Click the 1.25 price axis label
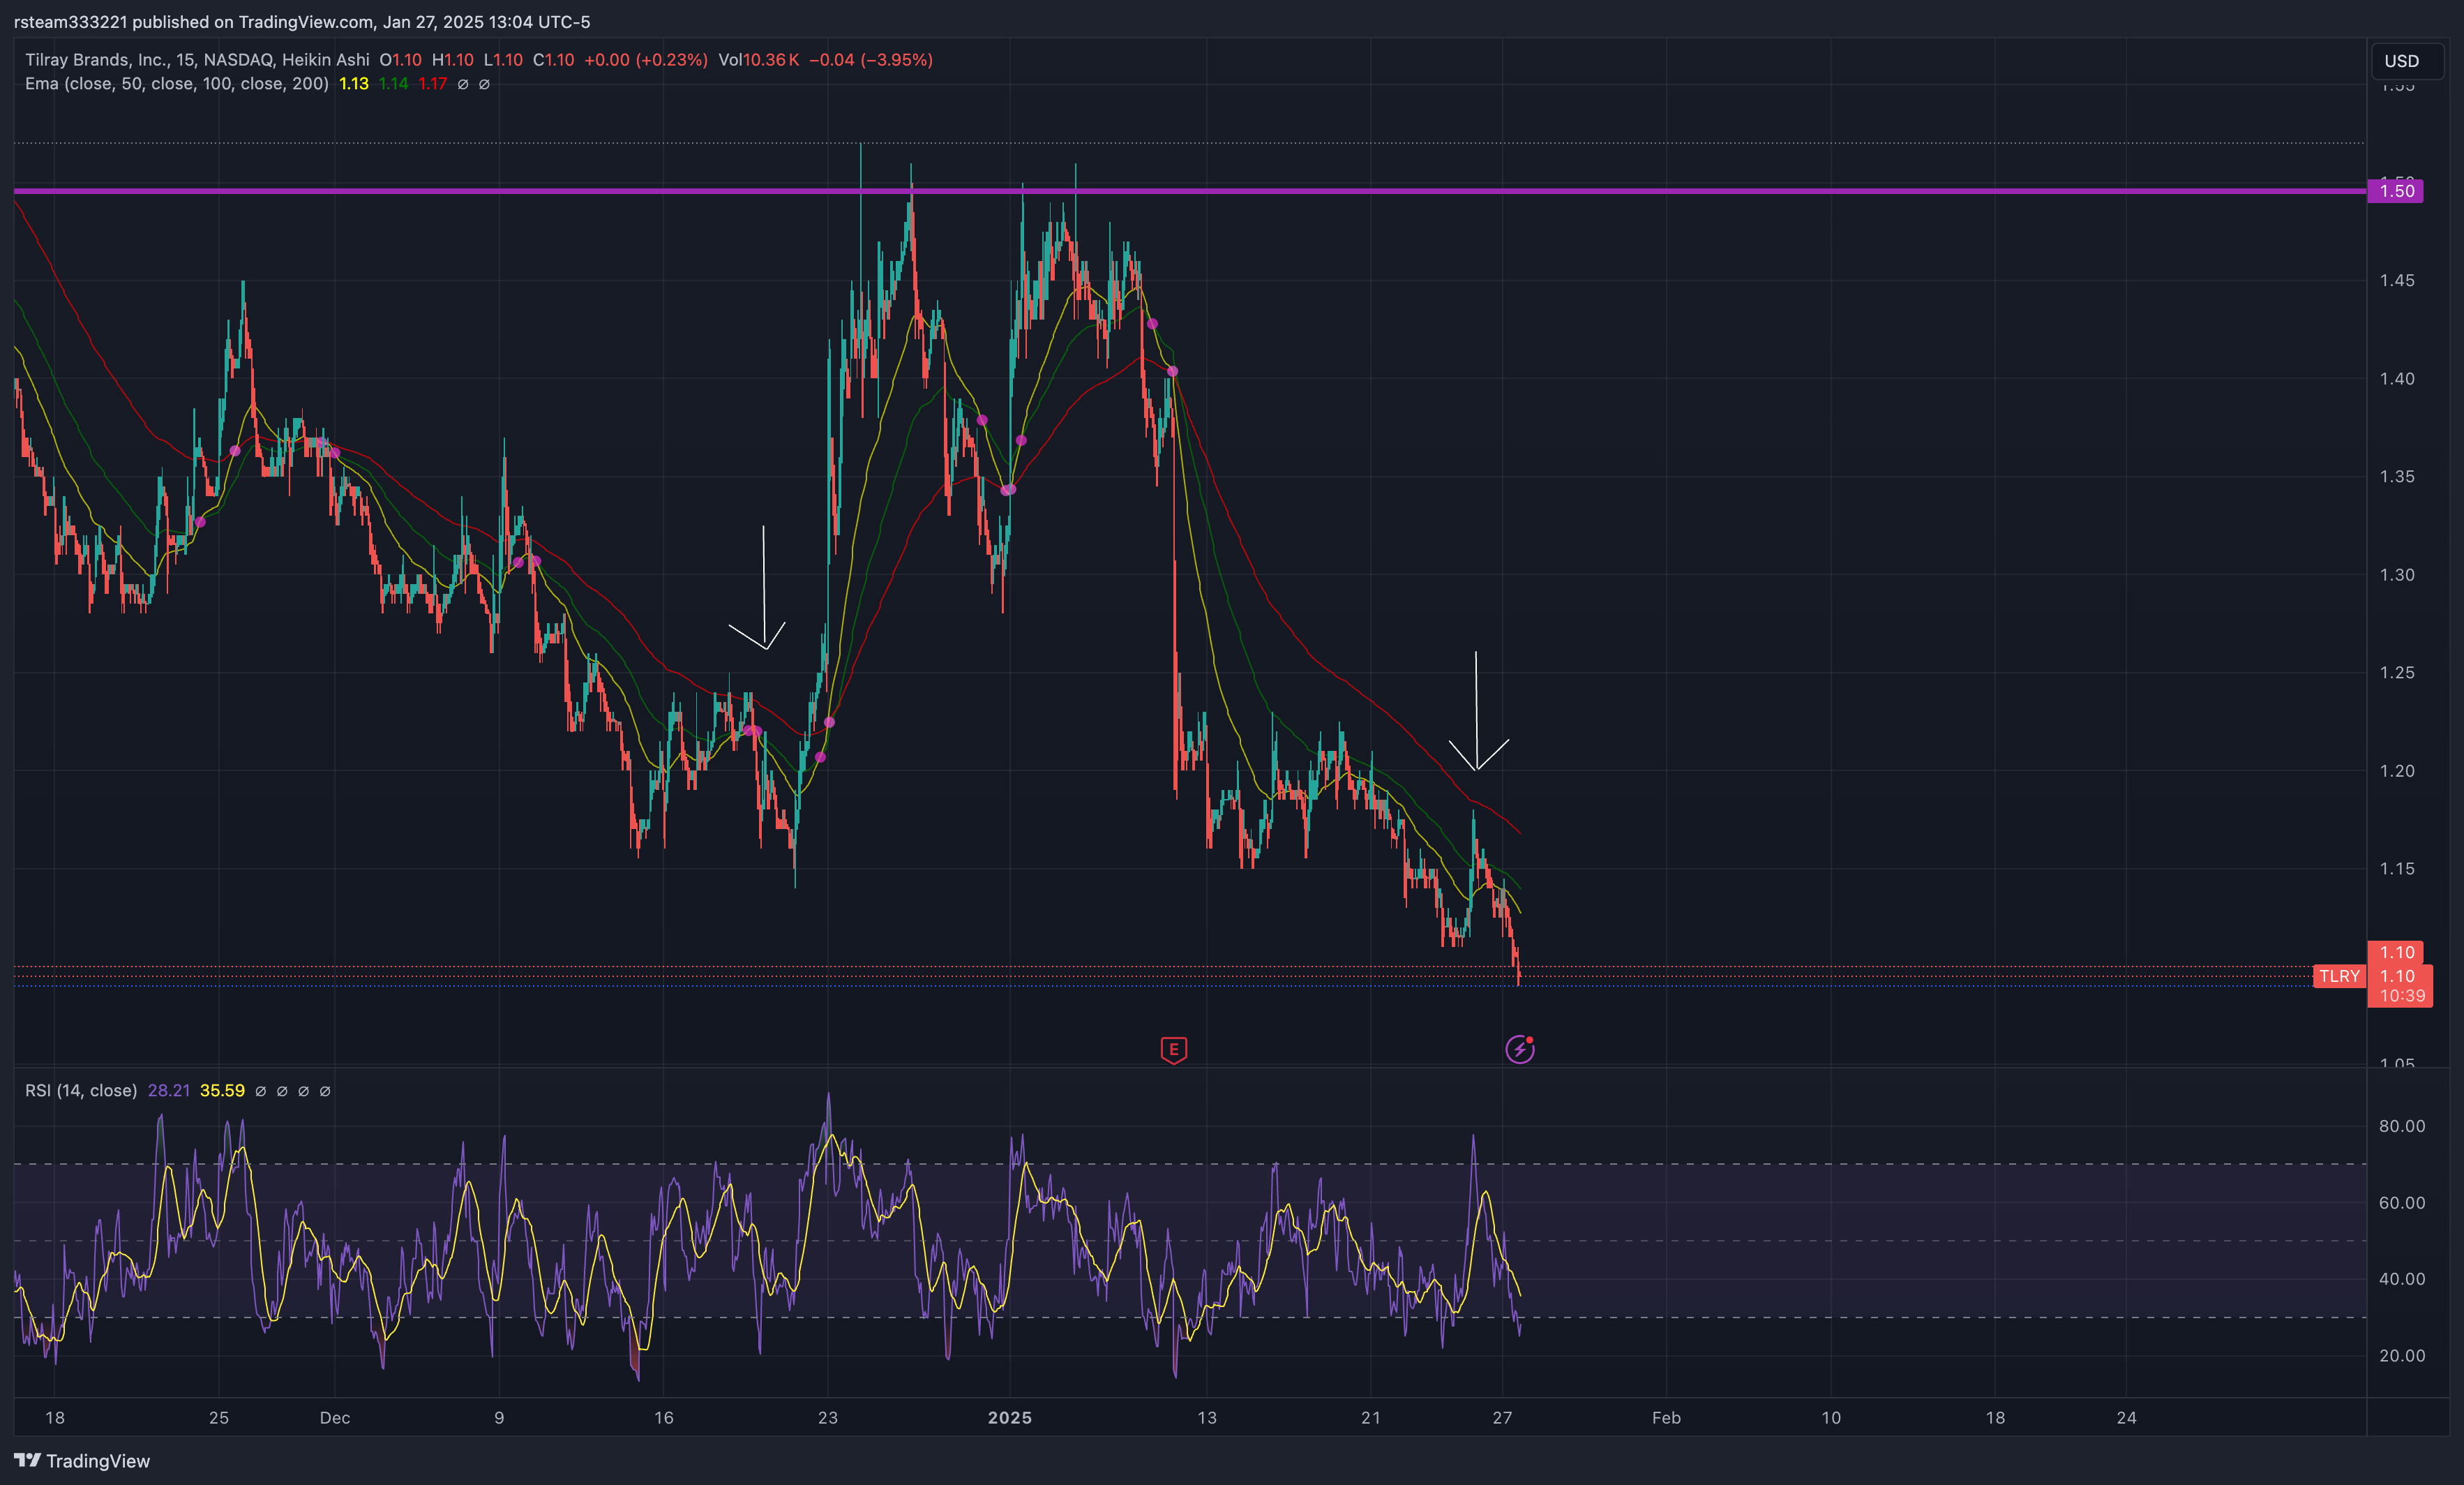This screenshot has width=2464, height=1485. (2396, 673)
